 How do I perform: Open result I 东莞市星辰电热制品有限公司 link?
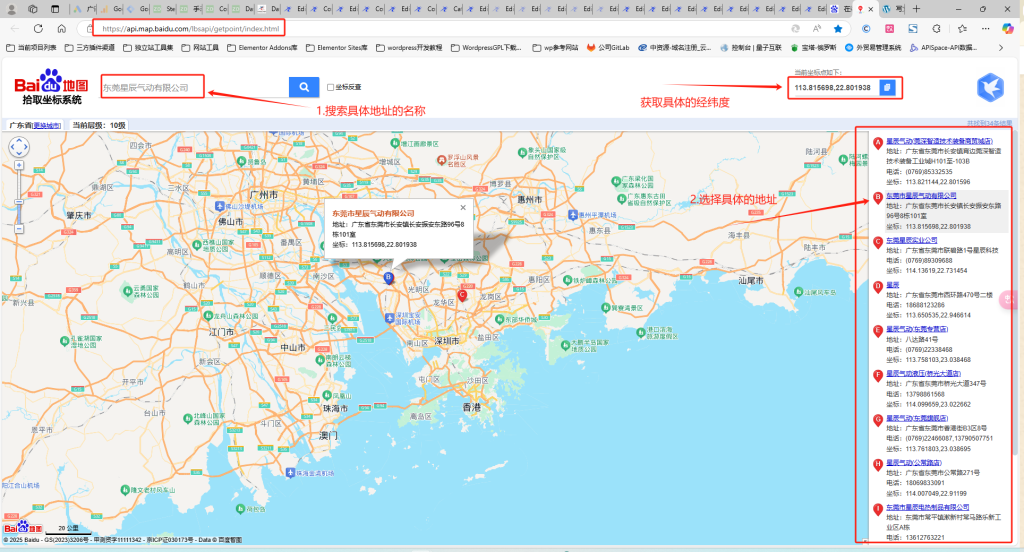[927, 507]
